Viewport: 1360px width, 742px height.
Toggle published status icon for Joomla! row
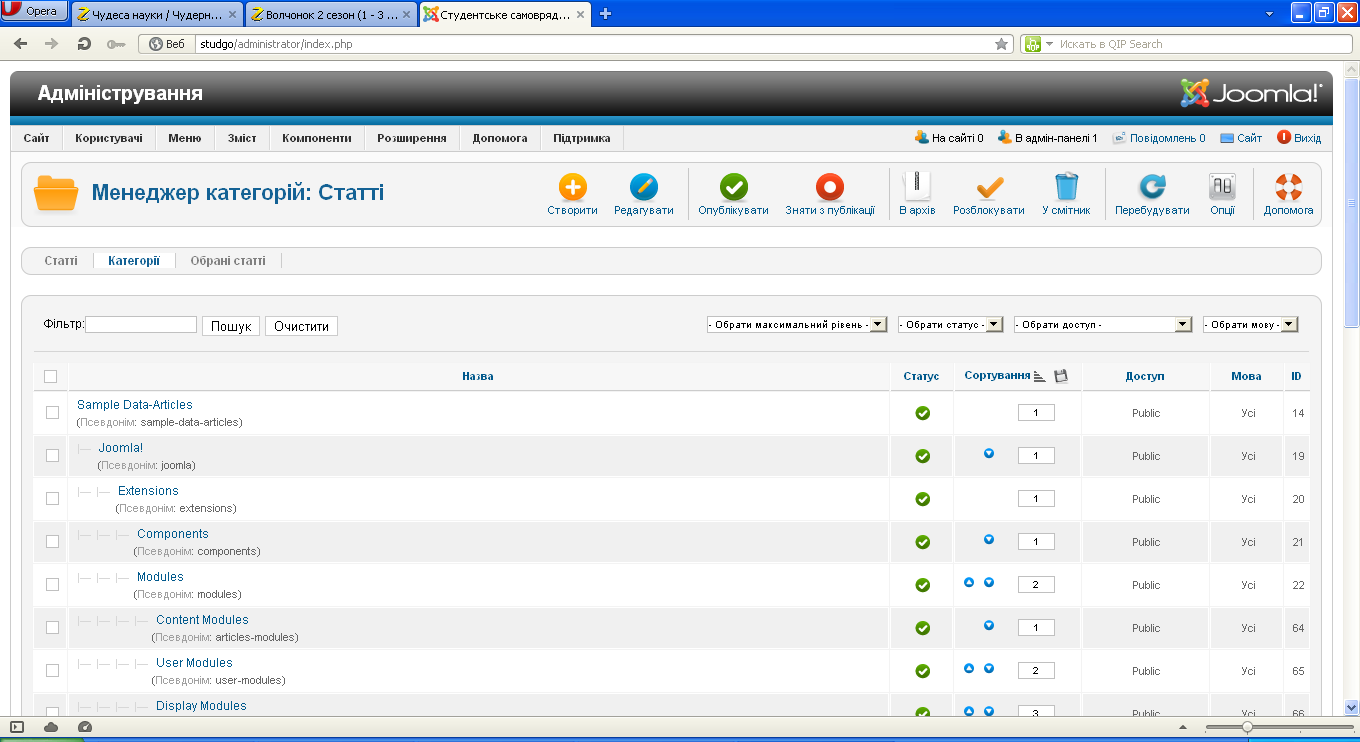(922, 456)
